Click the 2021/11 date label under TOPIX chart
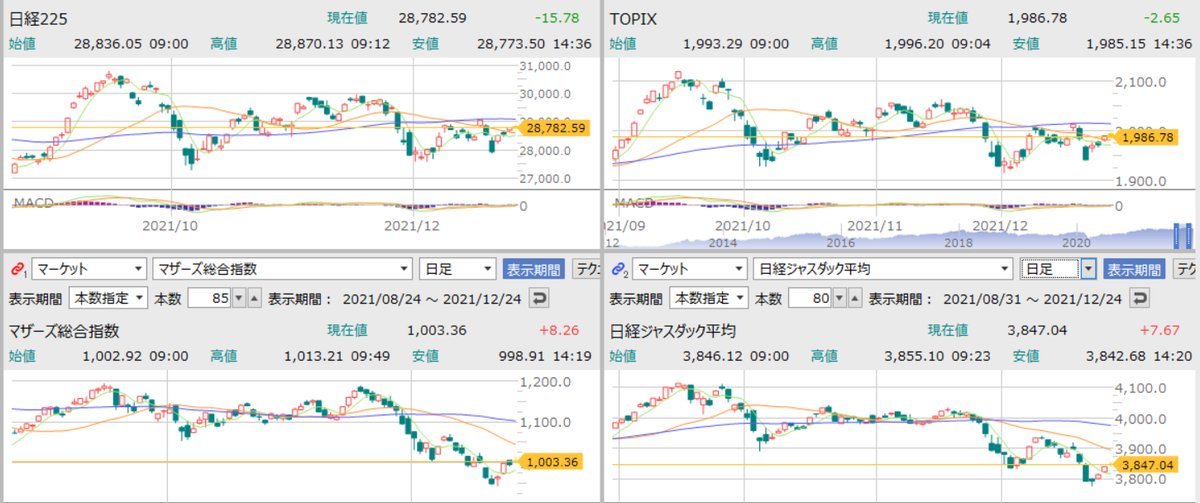The image size is (1200, 503). pos(876,226)
